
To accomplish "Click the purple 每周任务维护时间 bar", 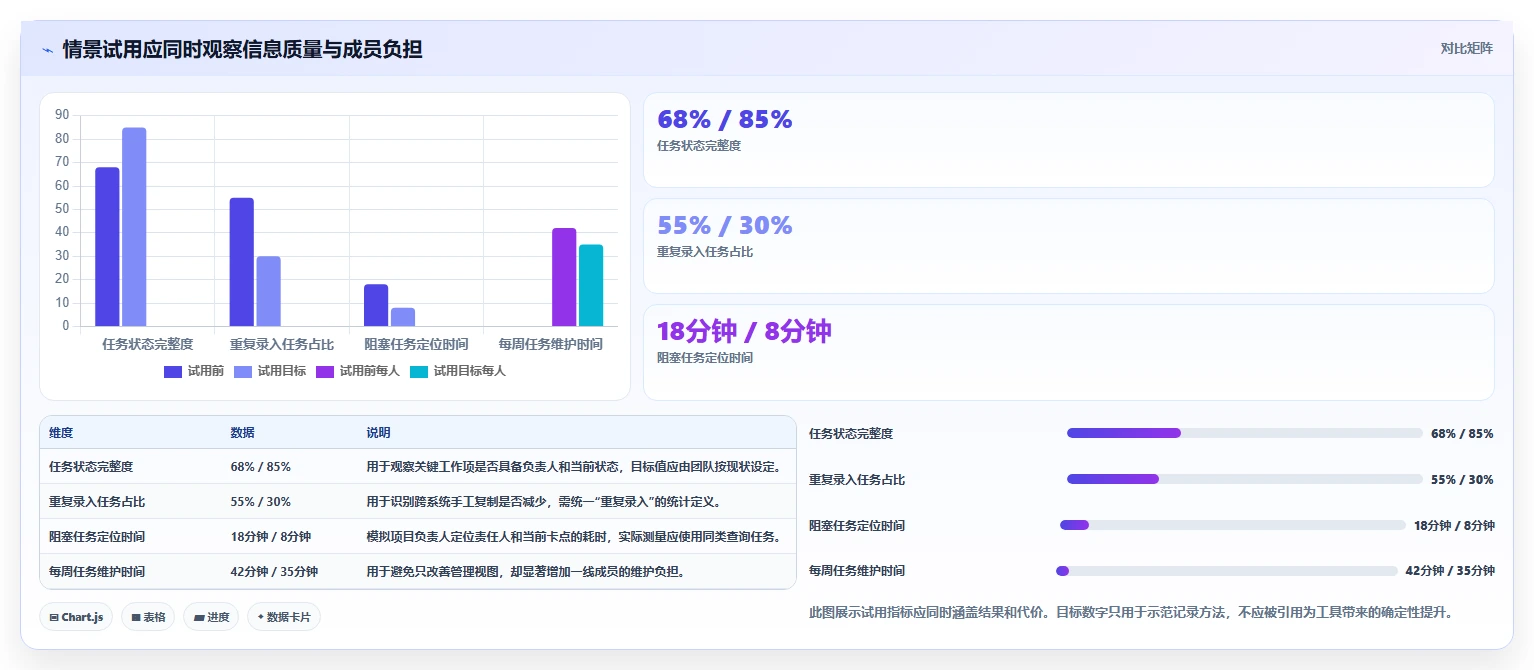I will [x=564, y=277].
